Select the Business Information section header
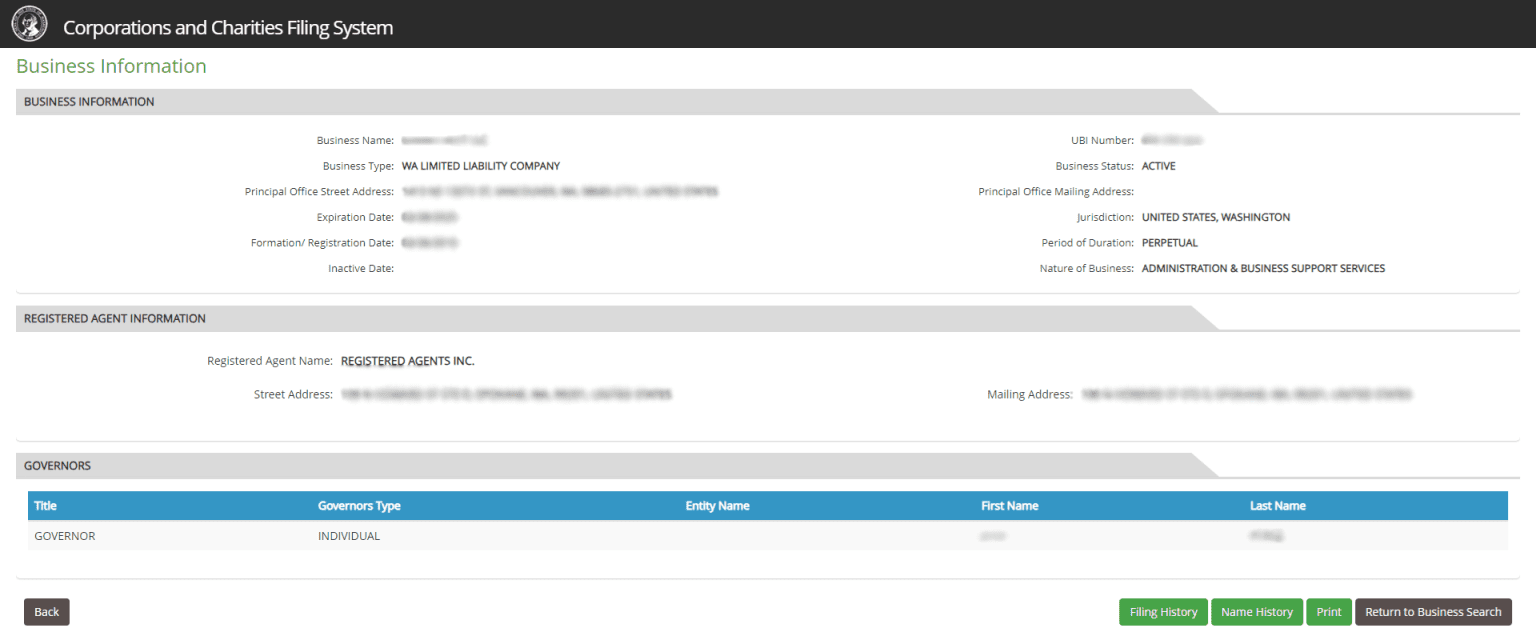 pyautogui.click(x=89, y=102)
